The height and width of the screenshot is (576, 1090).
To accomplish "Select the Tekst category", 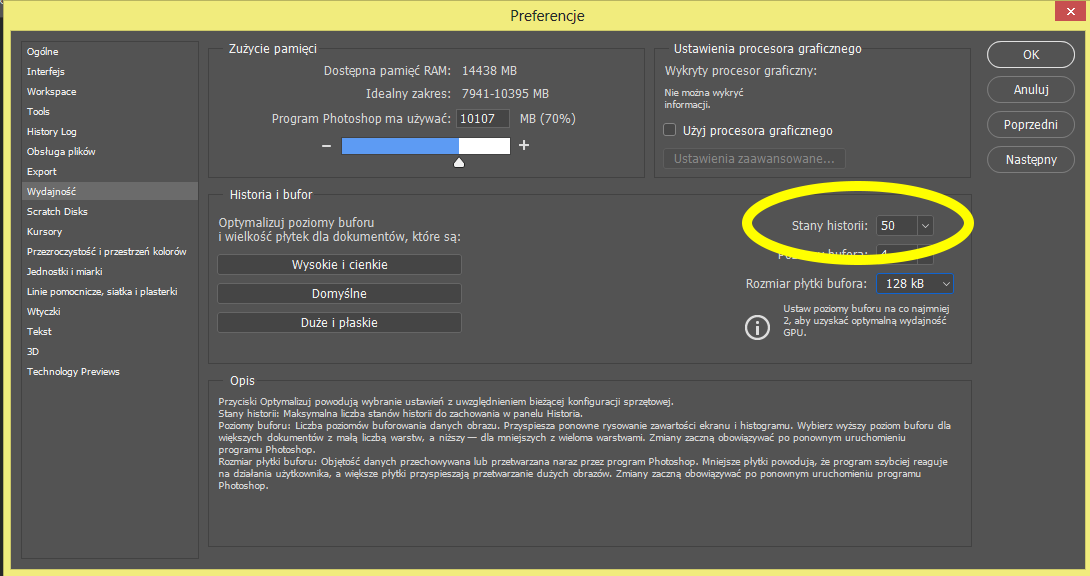I will click(39, 331).
